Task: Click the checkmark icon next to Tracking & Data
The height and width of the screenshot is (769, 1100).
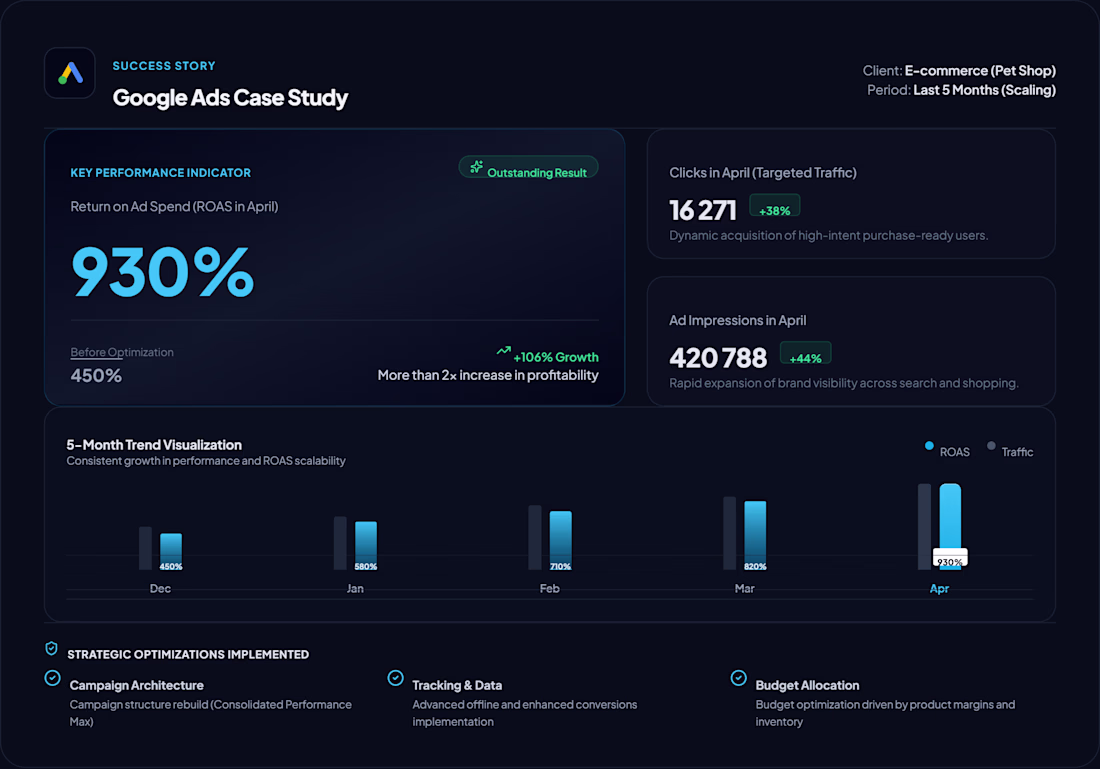Action: (x=396, y=678)
